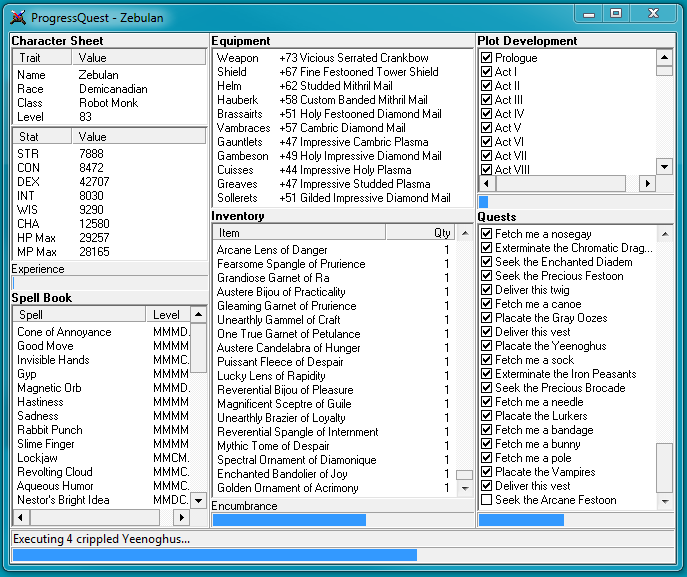Toggle the Placate the Vampires checkbox
The height and width of the screenshot is (577, 687).
click(x=486, y=471)
